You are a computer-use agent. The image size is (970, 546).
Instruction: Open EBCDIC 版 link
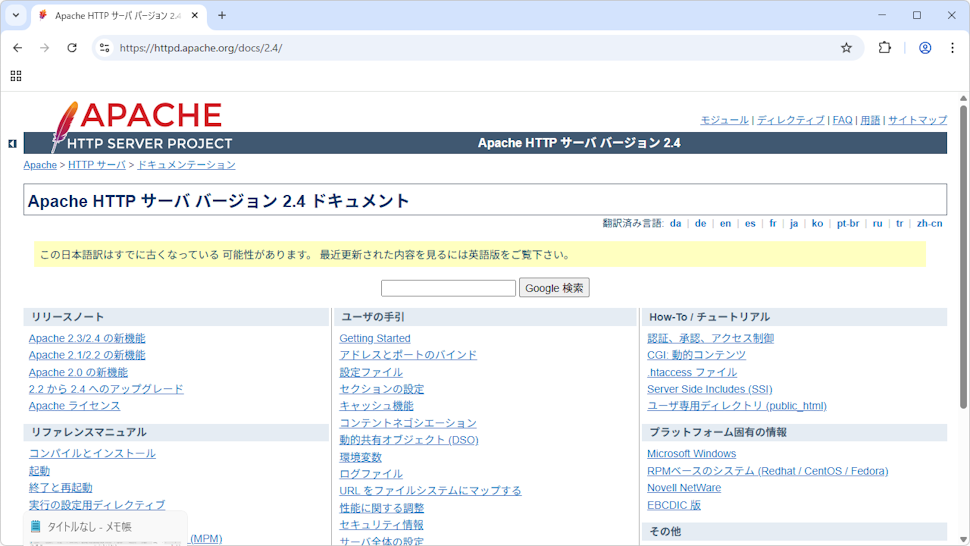tap(674, 505)
